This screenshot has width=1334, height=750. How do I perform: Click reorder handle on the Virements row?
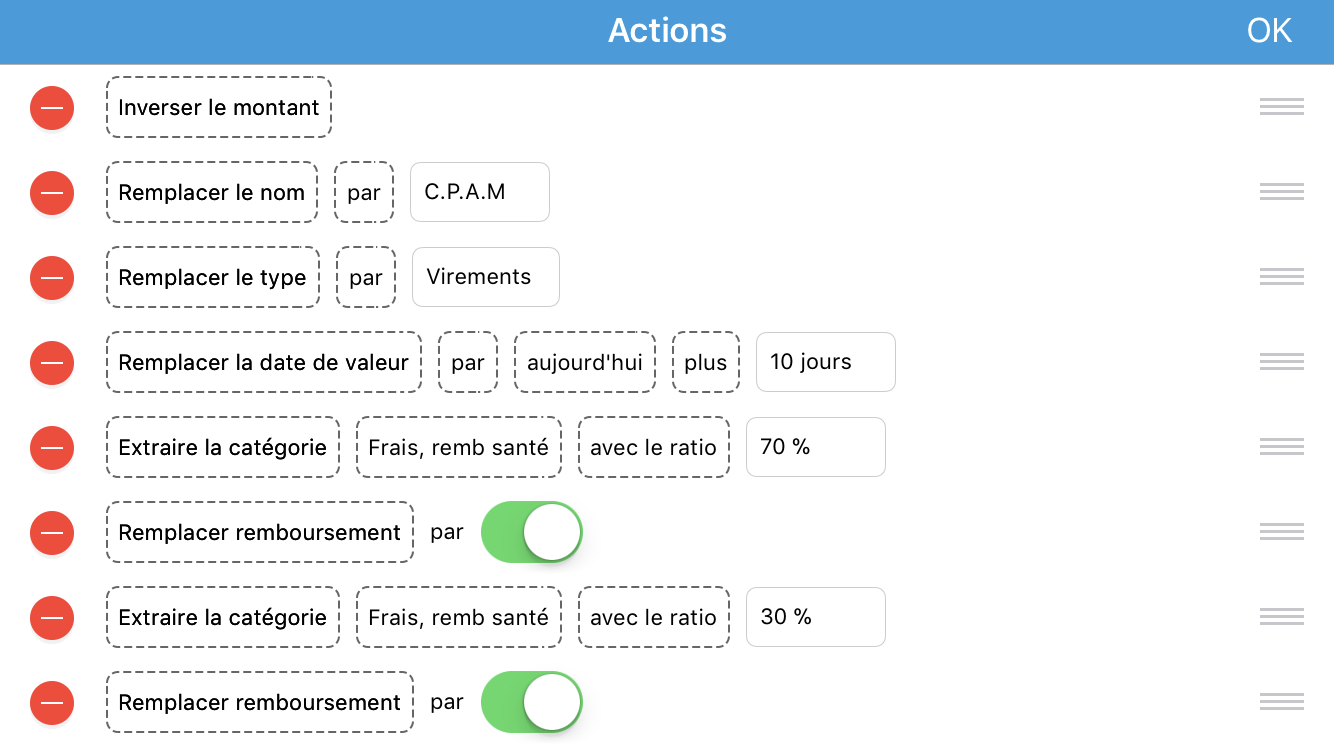(1282, 277)
